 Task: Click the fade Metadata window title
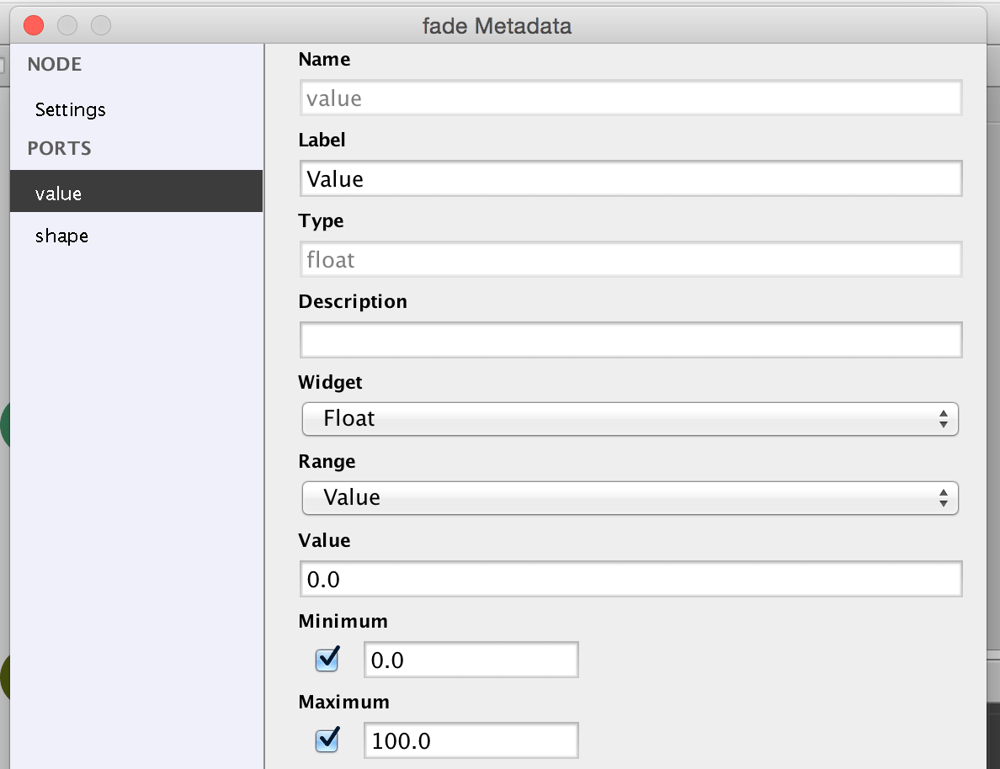(497, 26)
